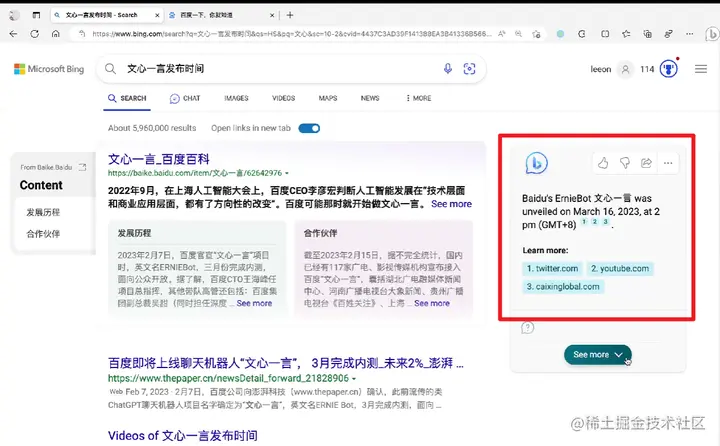Open the From Baike.Baidu source icon
Screen dimensions: 720x446
click(x=82, y=167)
